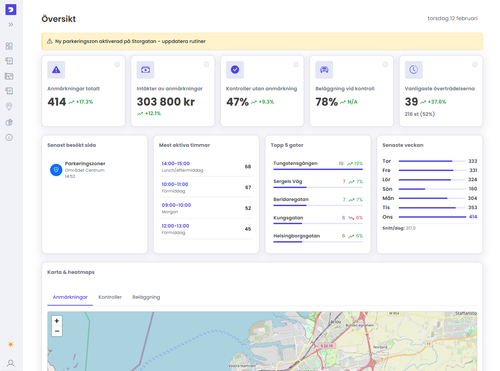Click the Beläggning vid kontroll car icon

pos(324,70)
